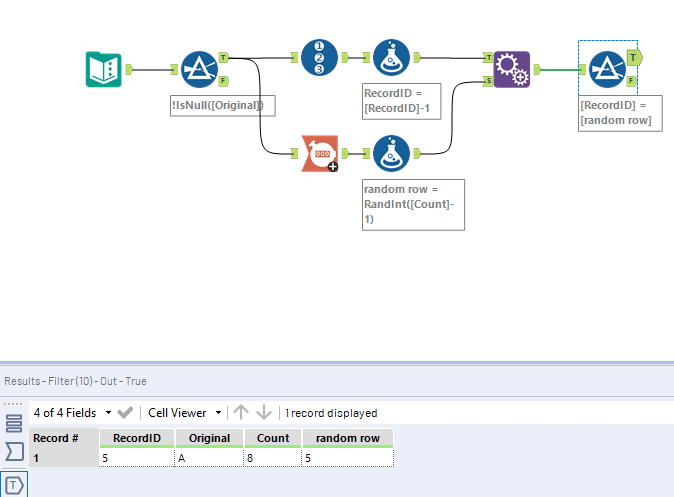Click the 1 record displayed status text
Screen dimensions: 674x497
pos(331,413)
